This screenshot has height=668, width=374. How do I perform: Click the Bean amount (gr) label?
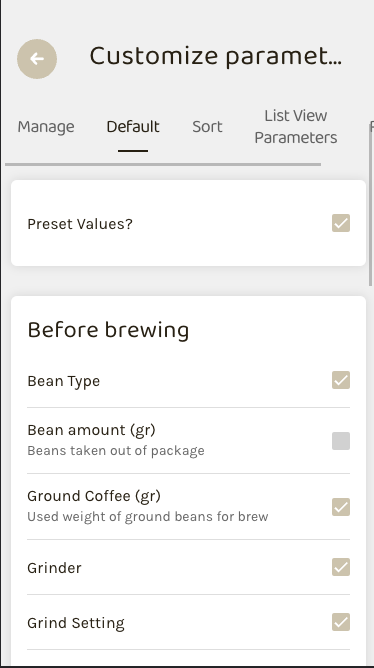92,430
